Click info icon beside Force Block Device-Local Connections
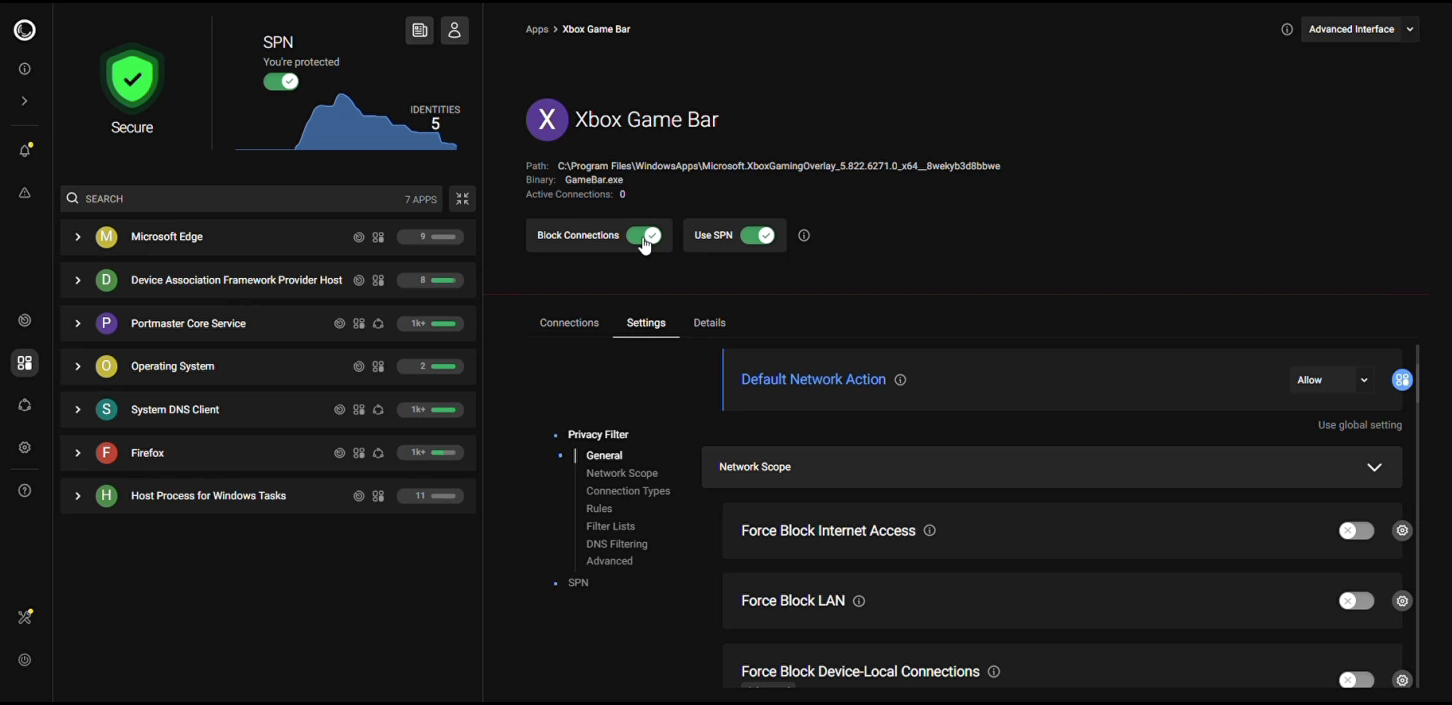Image resolution: width=1452 pixels, height=705 pixels. pyautogui.click(x=994, y=672)
